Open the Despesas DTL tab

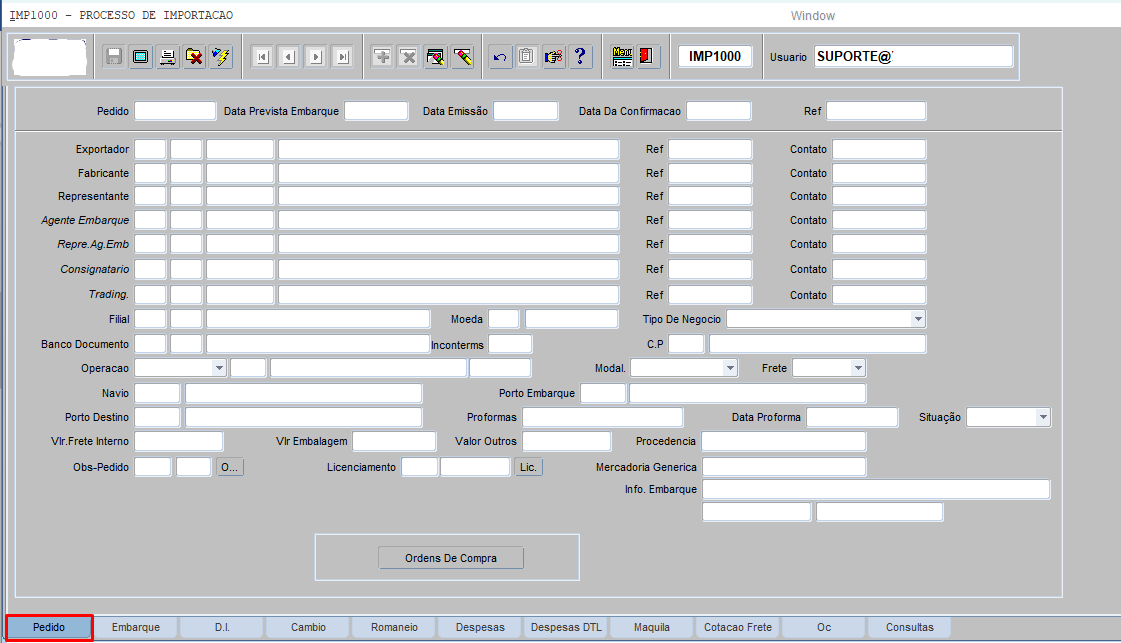point(566,627)
